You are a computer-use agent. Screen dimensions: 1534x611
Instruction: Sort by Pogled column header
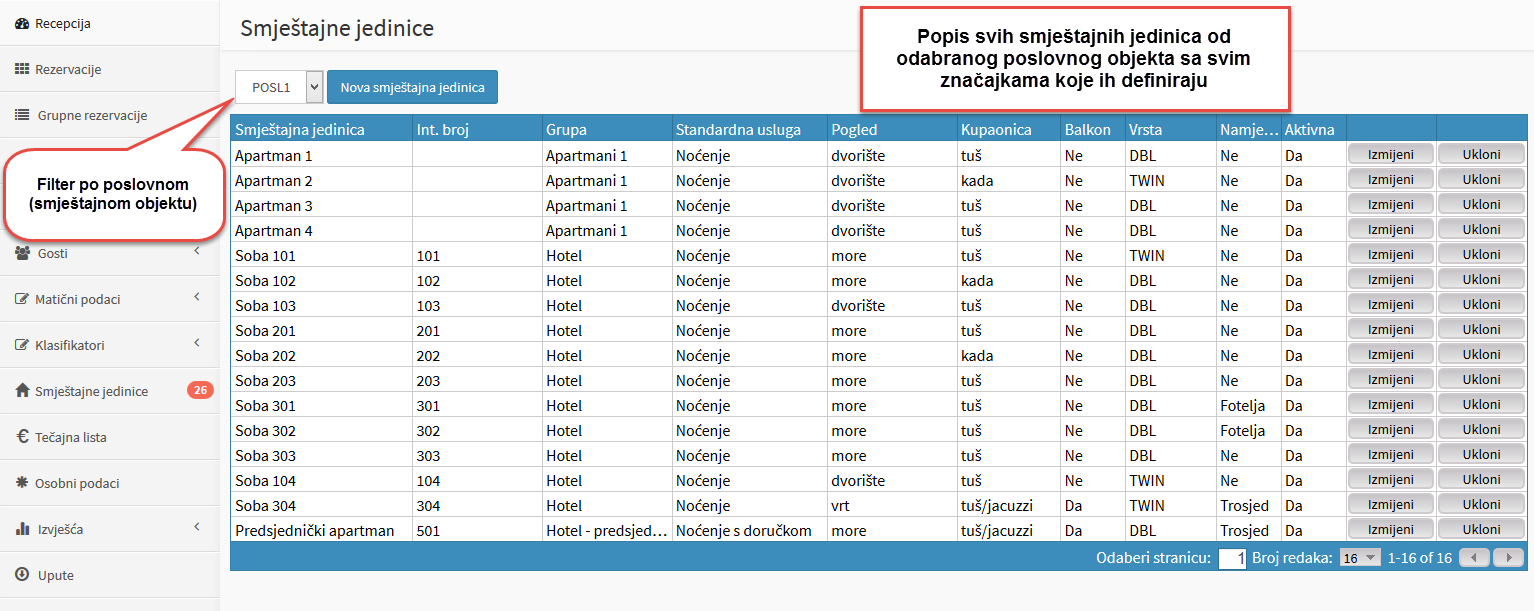pos(892,129)
